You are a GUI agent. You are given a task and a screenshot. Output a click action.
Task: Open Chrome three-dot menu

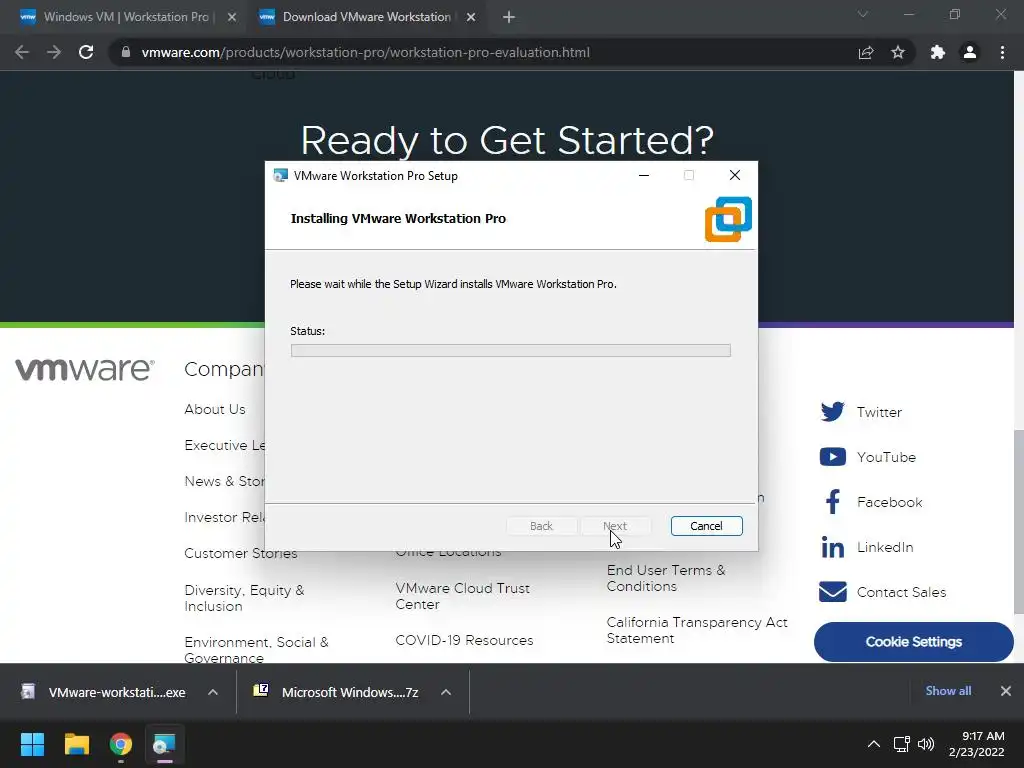(1002, 52)
